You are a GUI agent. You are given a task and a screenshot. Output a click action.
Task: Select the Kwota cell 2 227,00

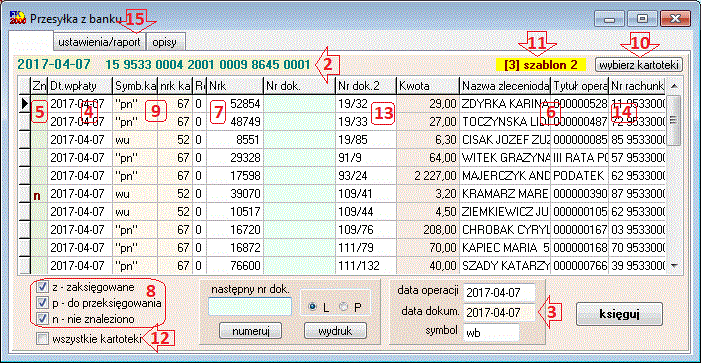coord(427,176)
